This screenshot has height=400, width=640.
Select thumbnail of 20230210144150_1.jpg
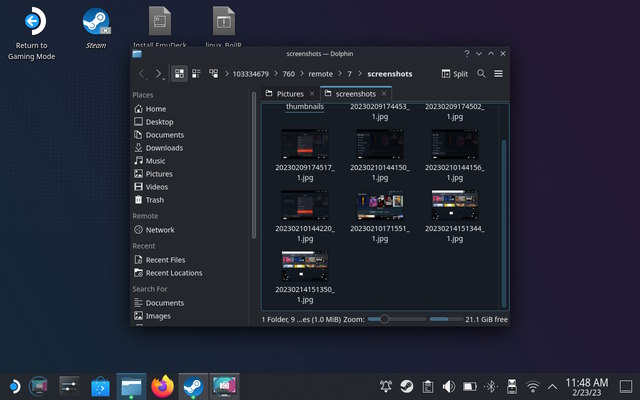tap(380, 144)
